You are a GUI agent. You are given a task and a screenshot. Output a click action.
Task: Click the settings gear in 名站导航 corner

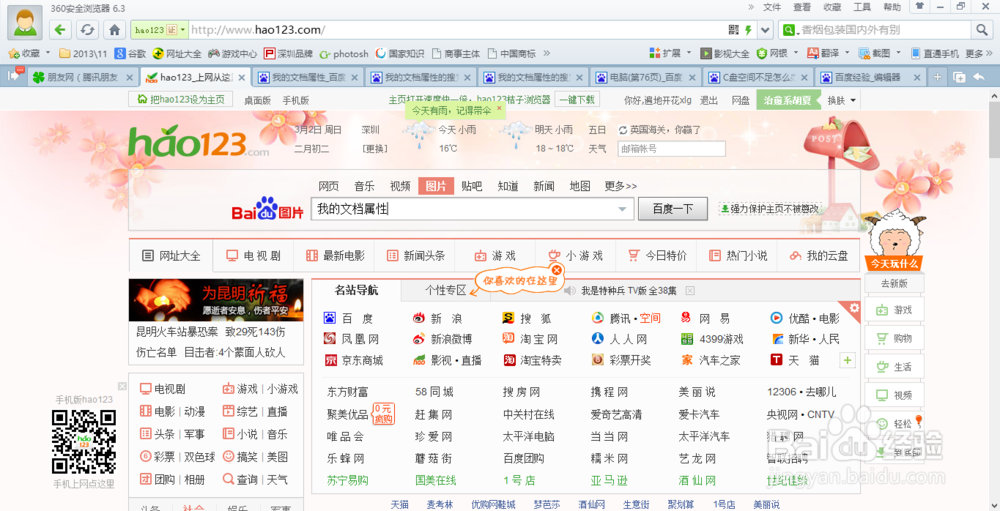point(854,307)
